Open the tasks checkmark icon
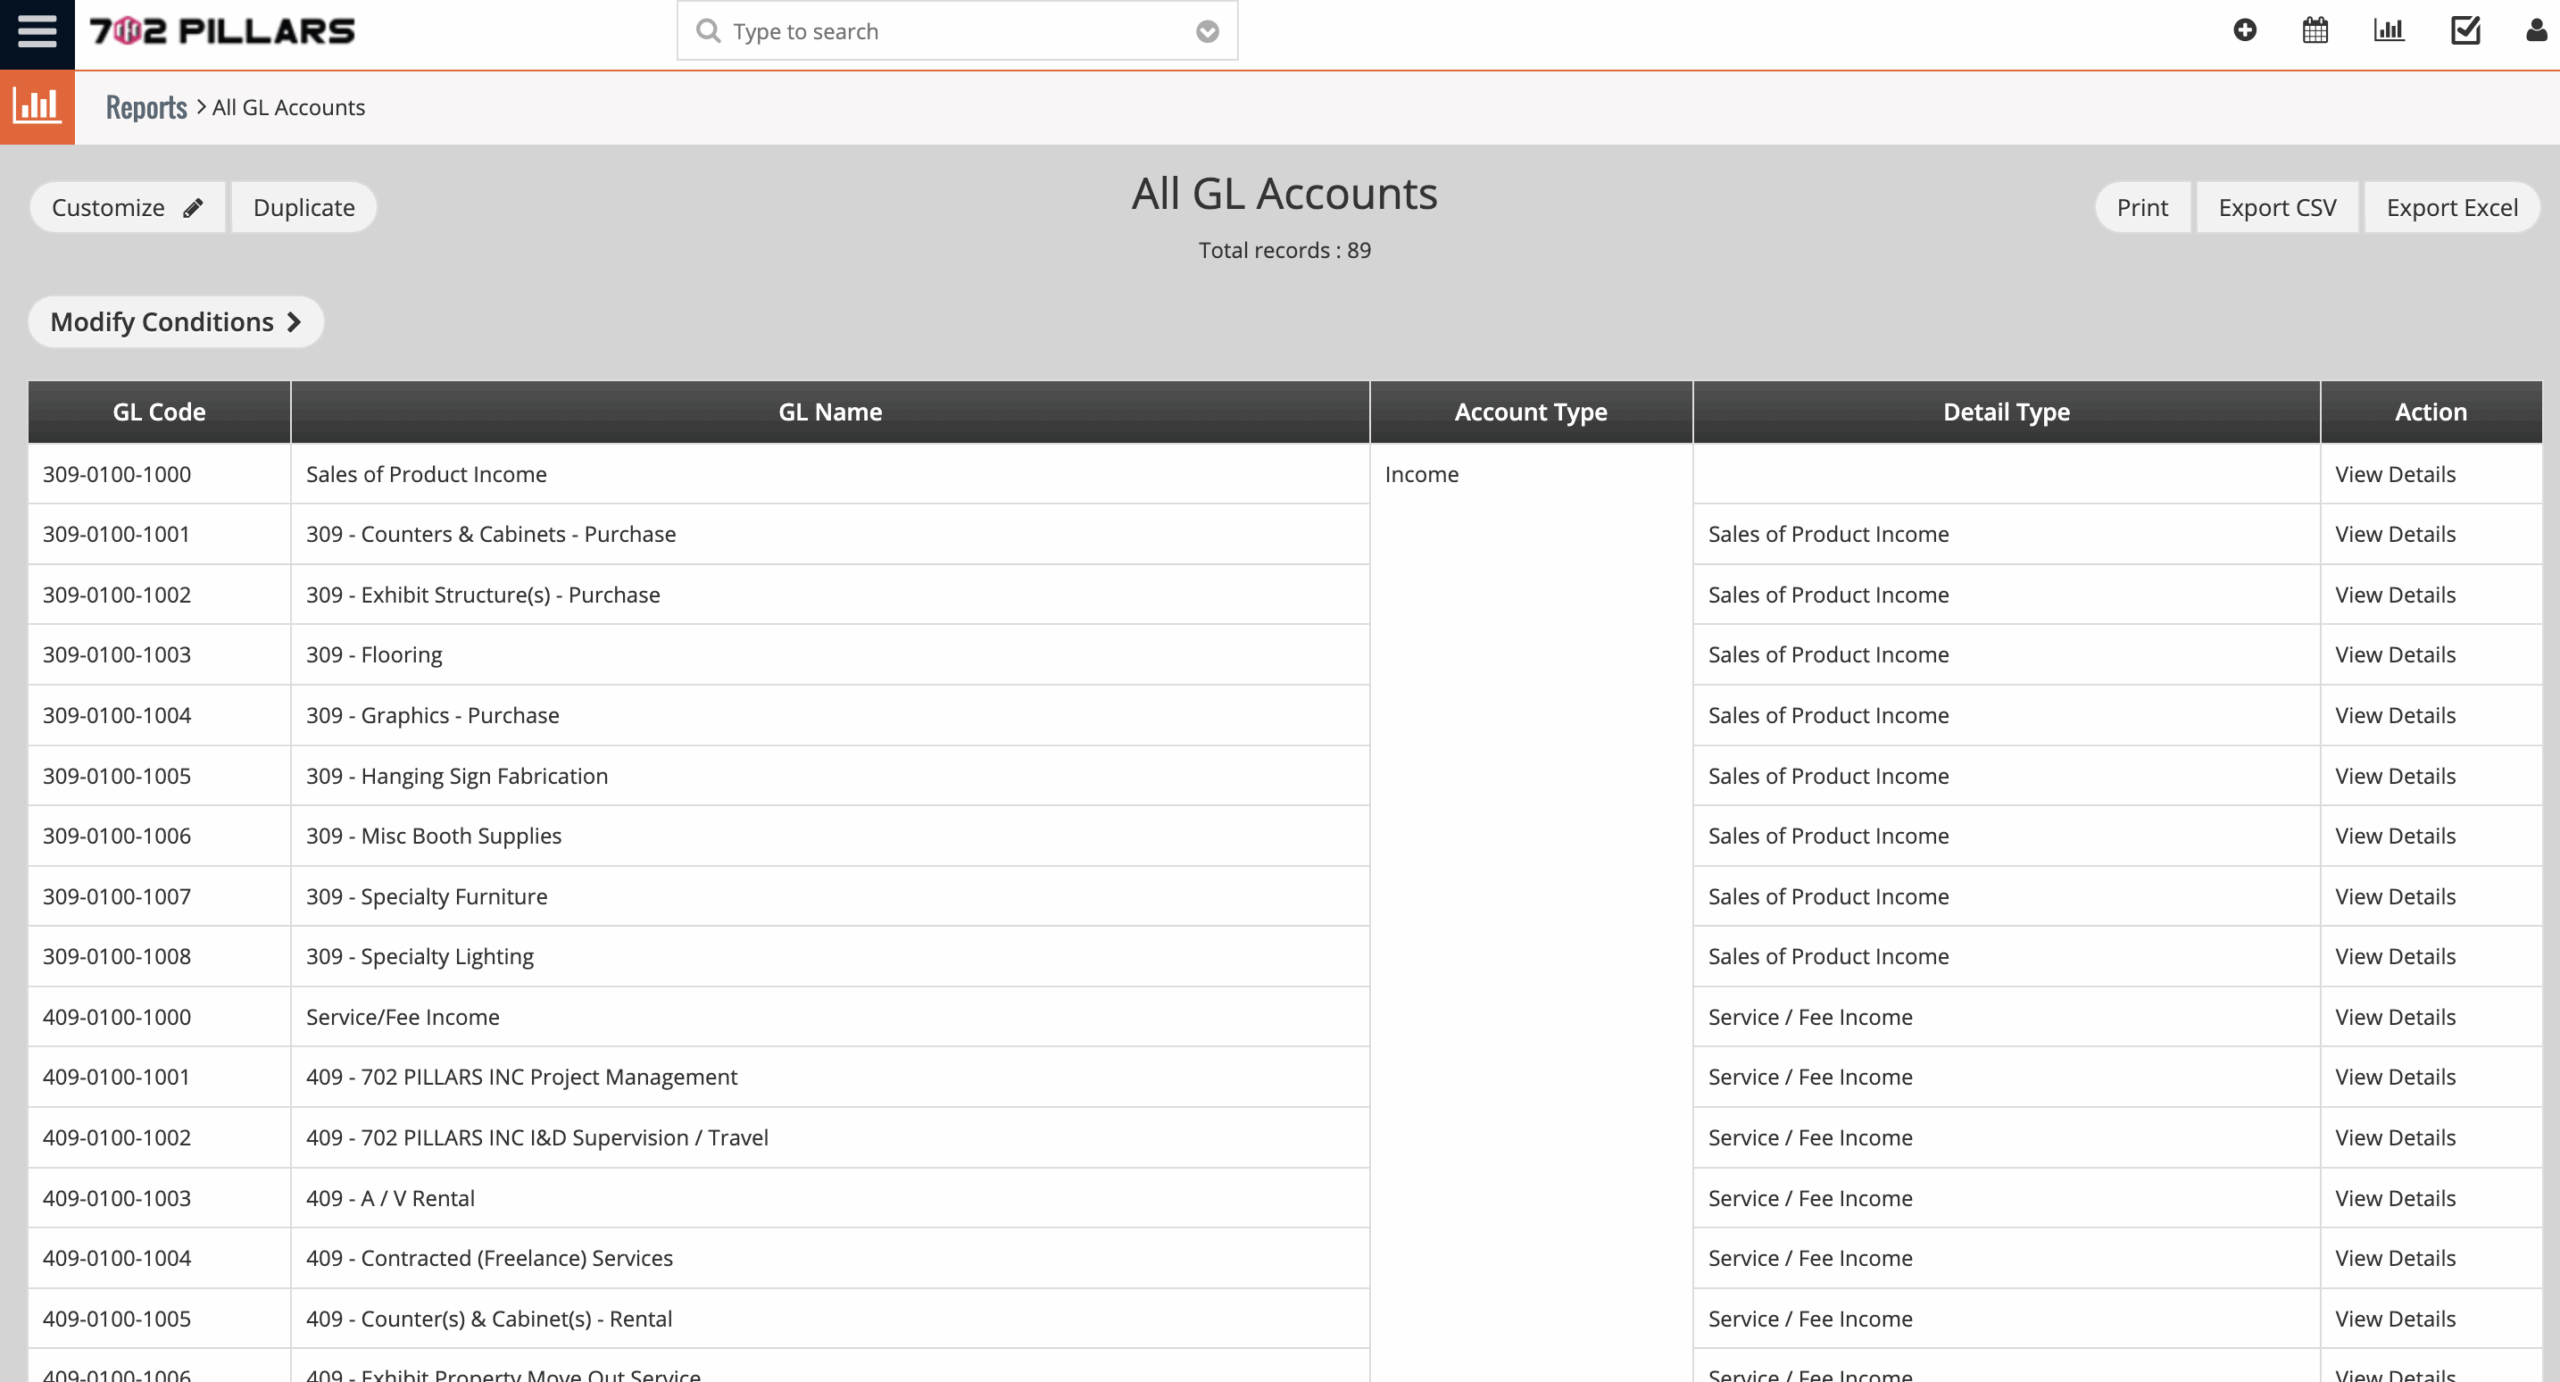The image size is (2560, 1382). 2465,31
